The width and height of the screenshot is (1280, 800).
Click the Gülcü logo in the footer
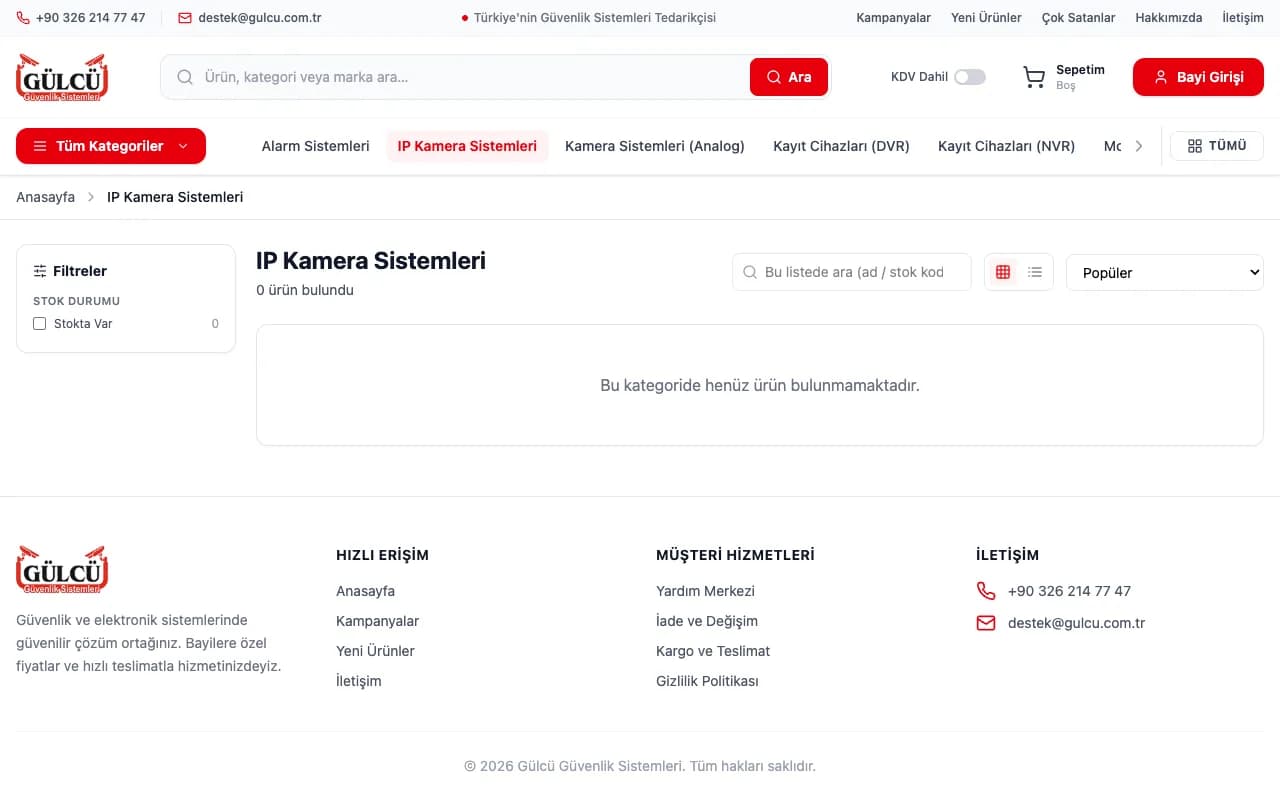coord(62,570)
